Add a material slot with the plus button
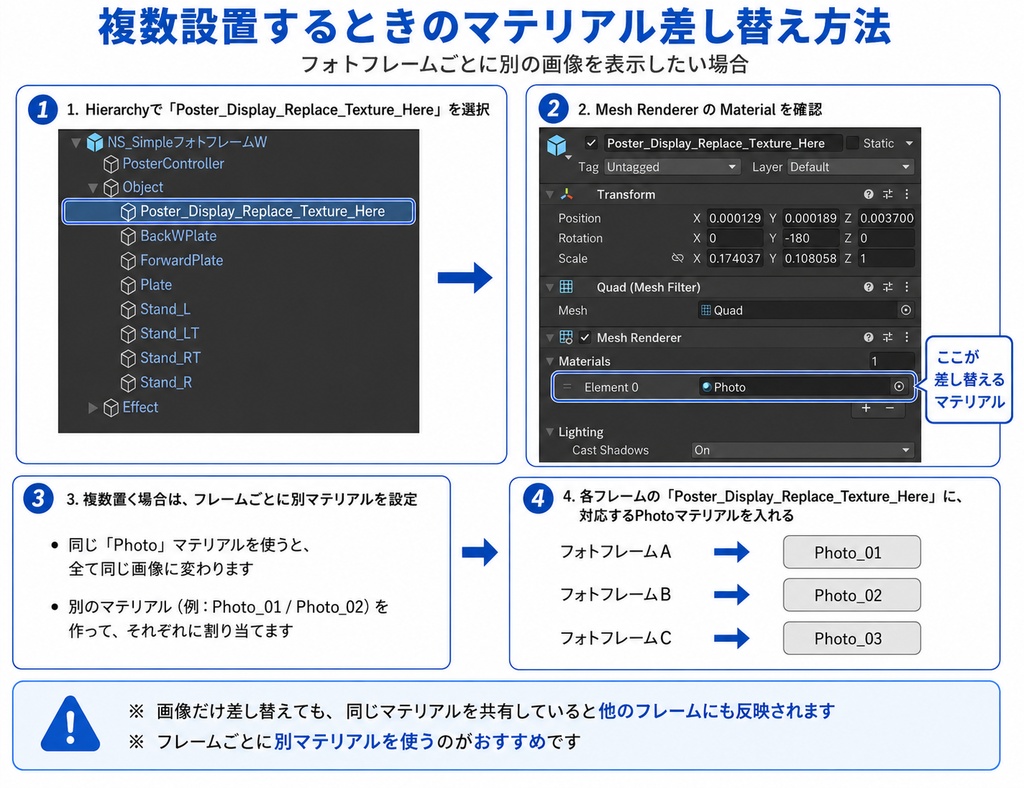The height and width of the screenshot is (788, 1024). [x=866, y=408]
